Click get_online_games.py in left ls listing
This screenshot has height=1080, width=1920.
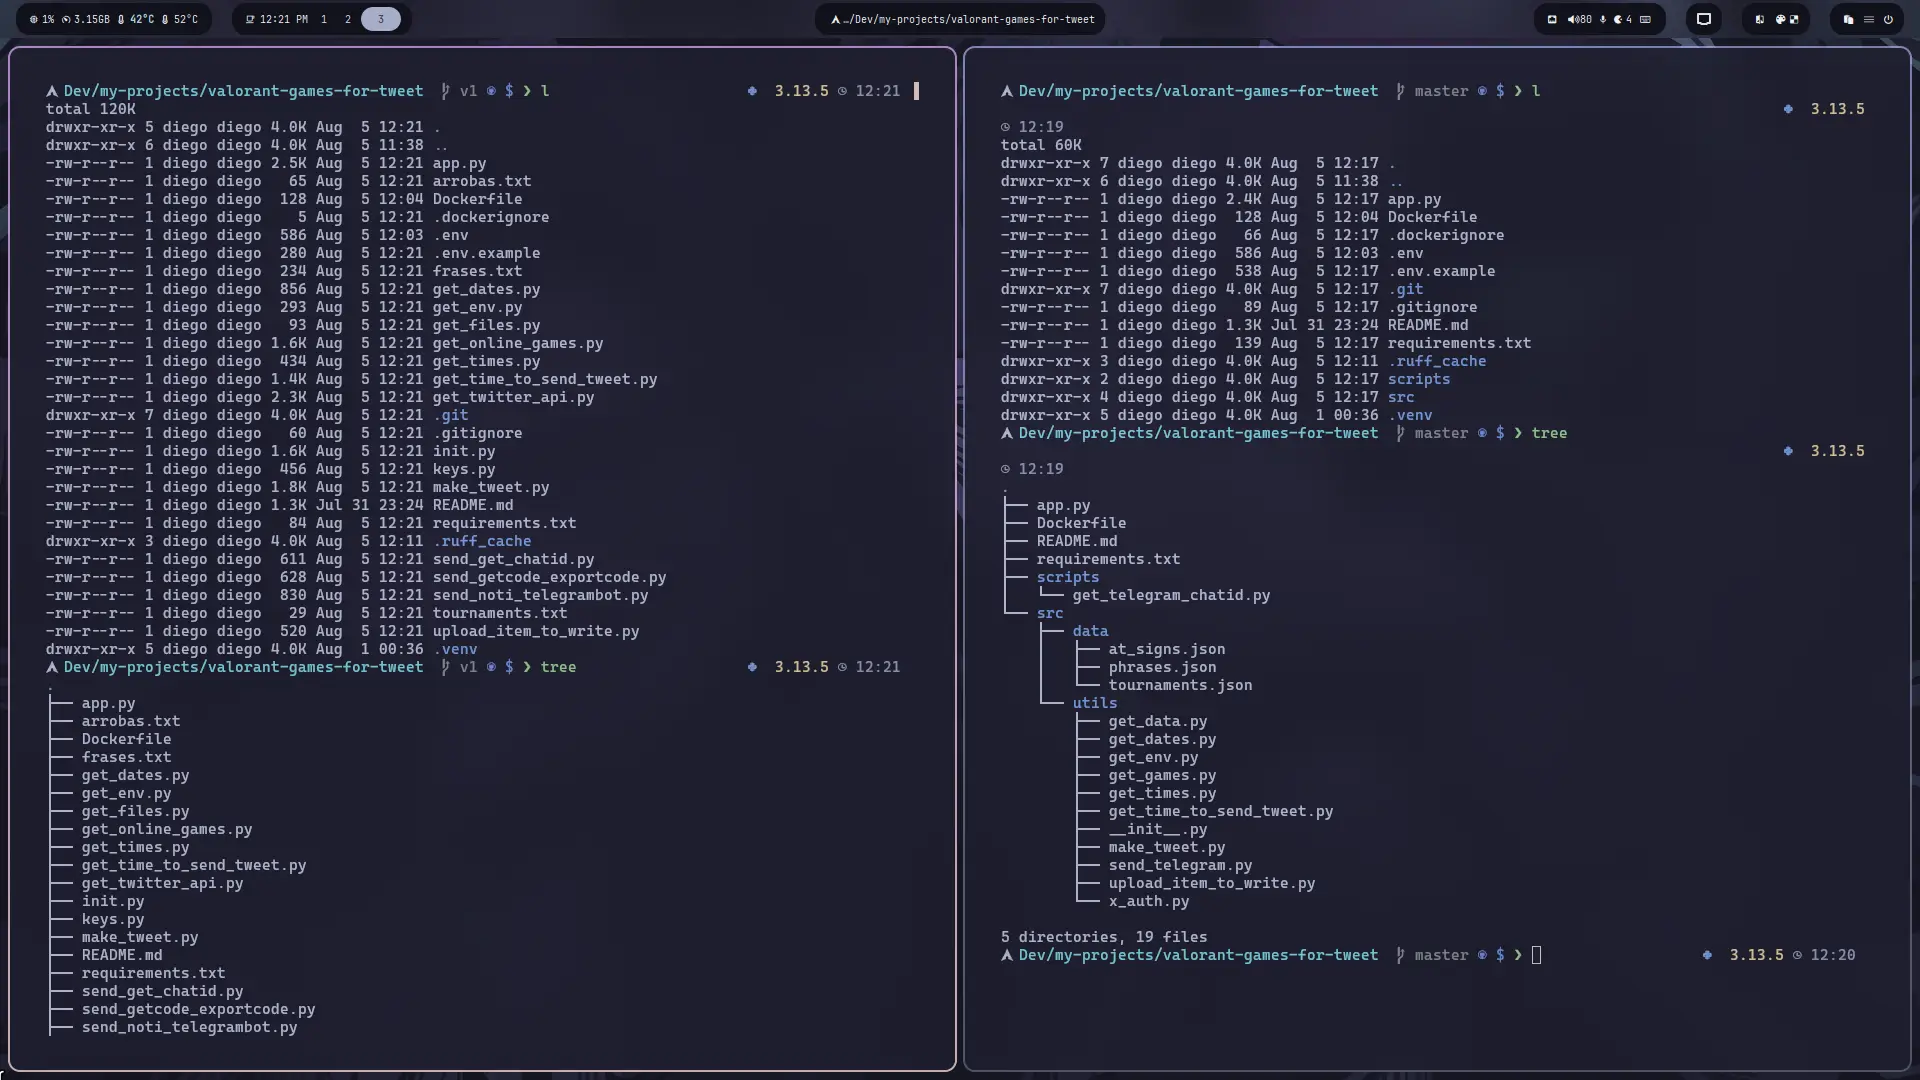pyautogui.click(x=518, y=343)
